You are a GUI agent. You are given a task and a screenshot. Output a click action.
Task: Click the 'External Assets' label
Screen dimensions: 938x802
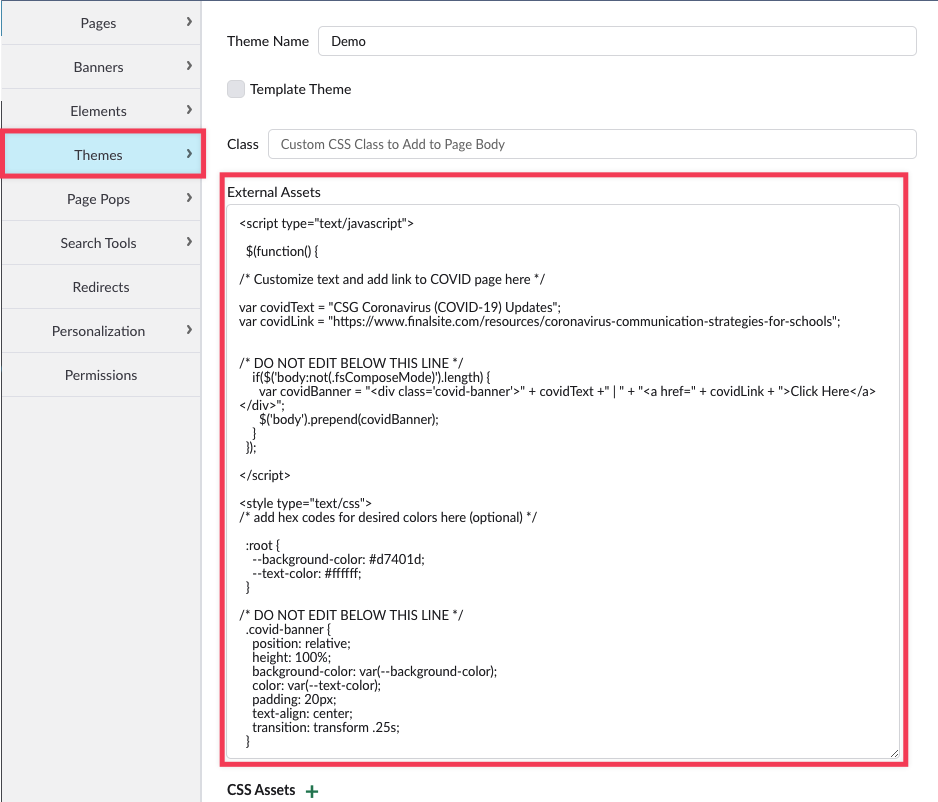[274, 192]
